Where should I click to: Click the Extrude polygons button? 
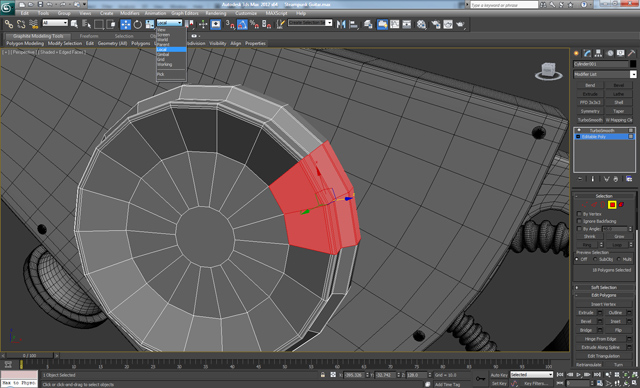coord(586,313)
